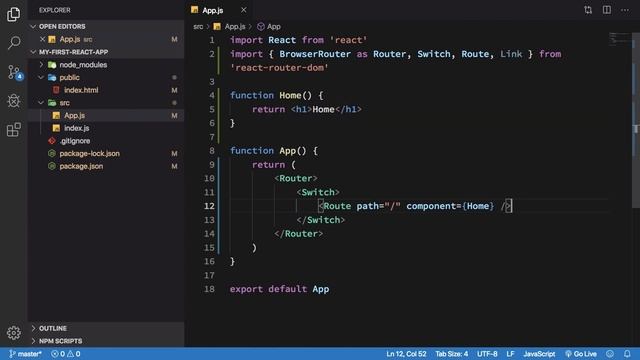Viewport: 640px width, 360px height.
Task: Click the word BrowserRouter in line 2
Action: [x=315, y=54]
